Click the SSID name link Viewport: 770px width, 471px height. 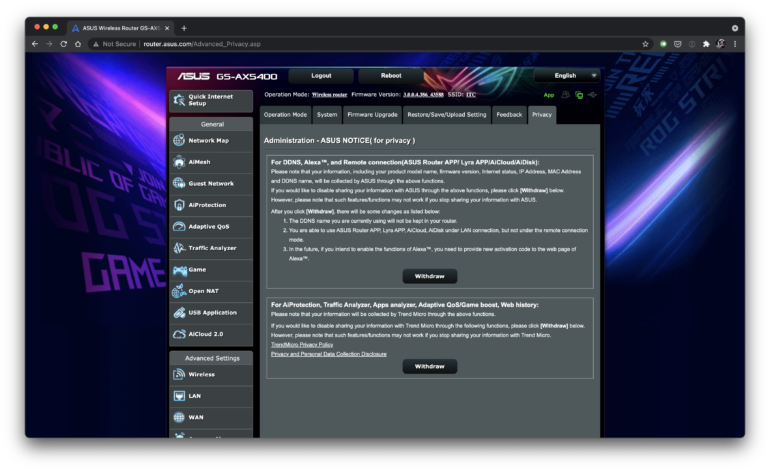pyautogui.click(x=471, y=95)
